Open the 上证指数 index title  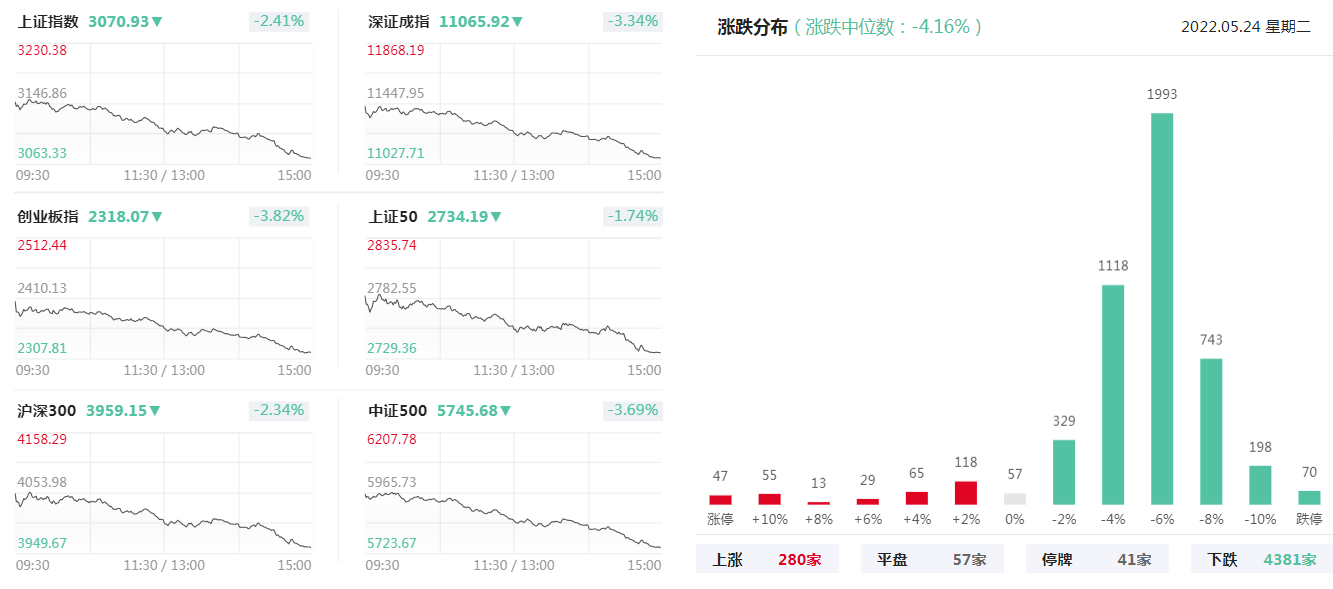click(x=48, y=21)
